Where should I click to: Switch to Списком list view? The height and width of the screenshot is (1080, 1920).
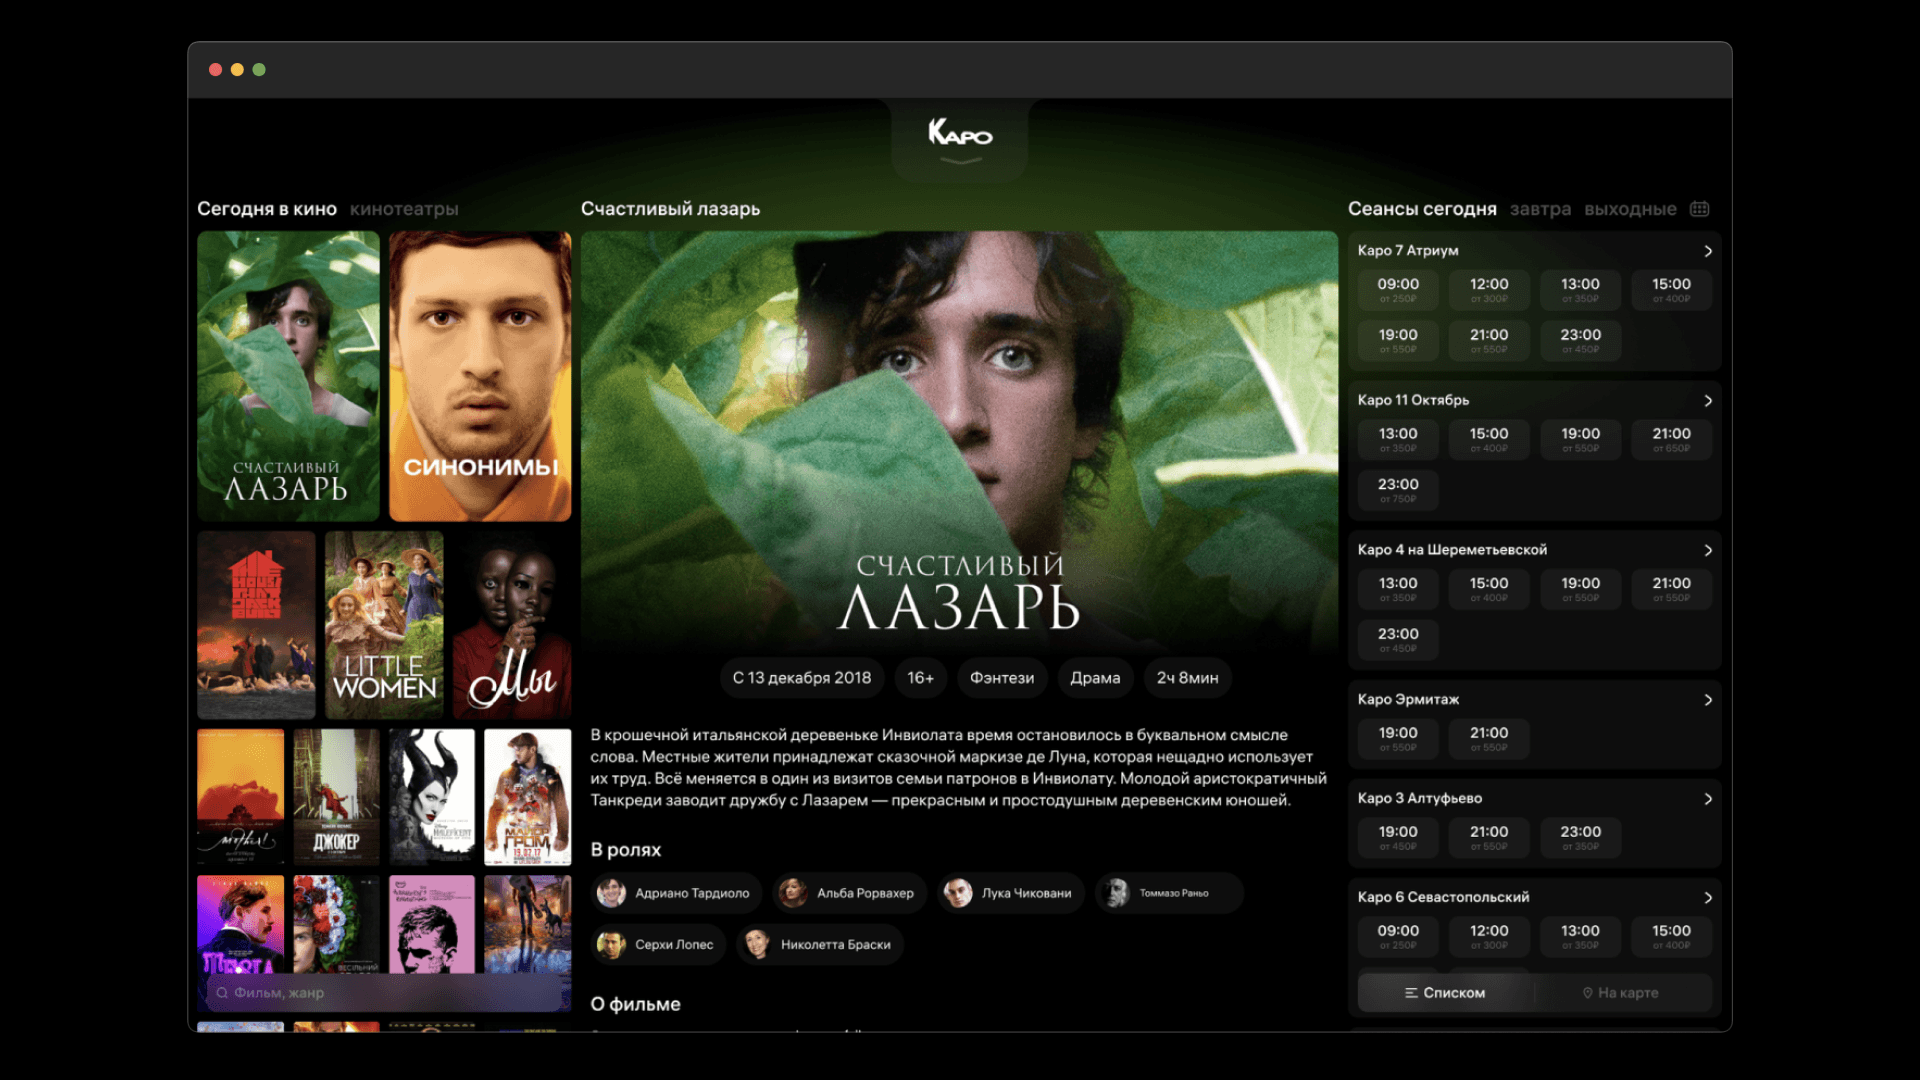pyautogui.click(x=1445, y=993)
